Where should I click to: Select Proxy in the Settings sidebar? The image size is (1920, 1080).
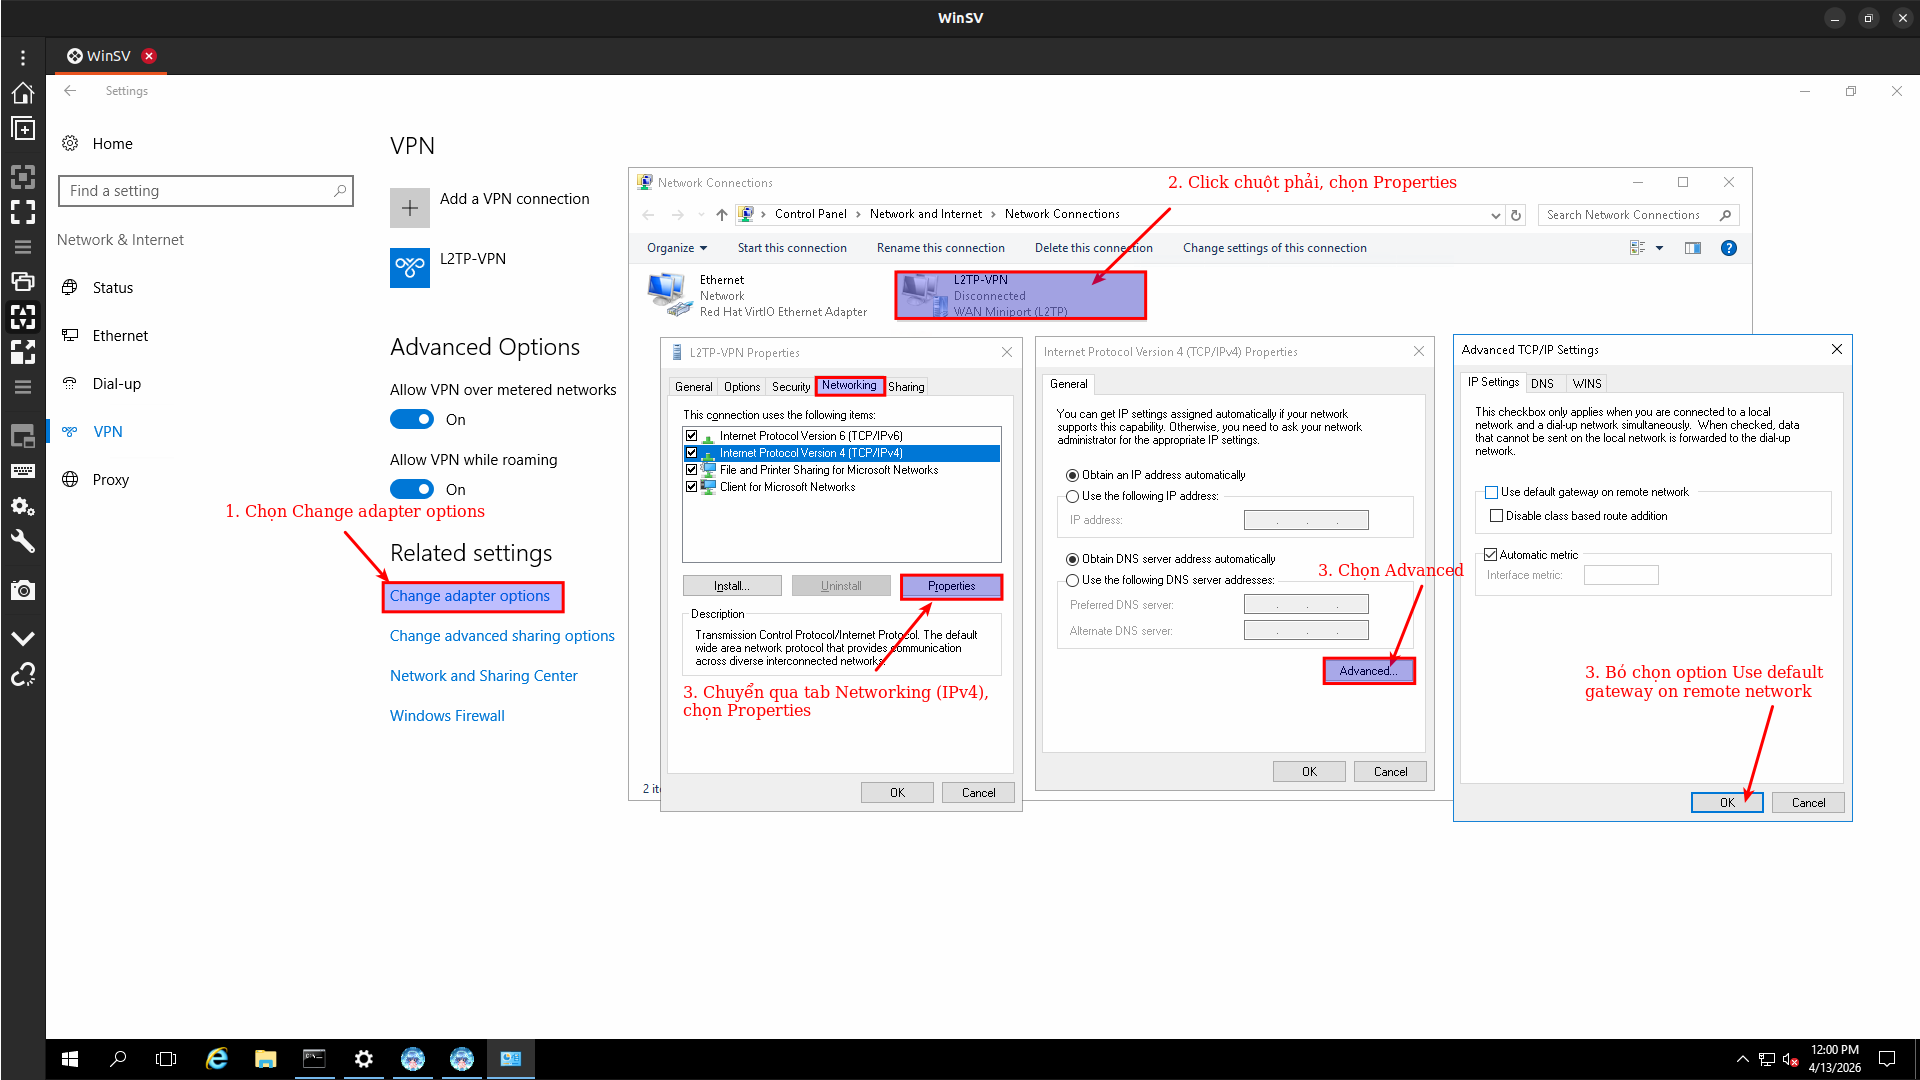[111, 480]
